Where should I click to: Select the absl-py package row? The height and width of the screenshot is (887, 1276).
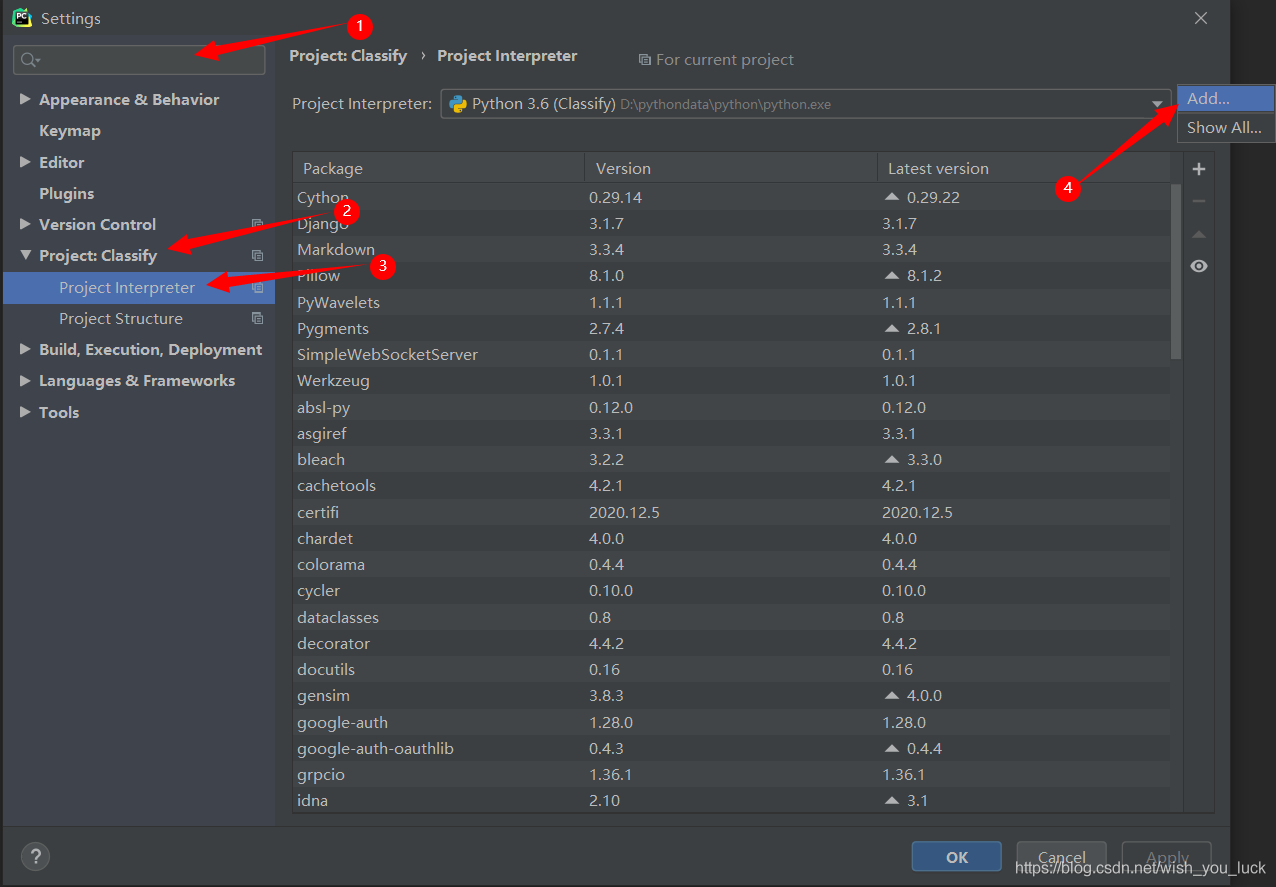pyautogui.click(x=731, y=407)
